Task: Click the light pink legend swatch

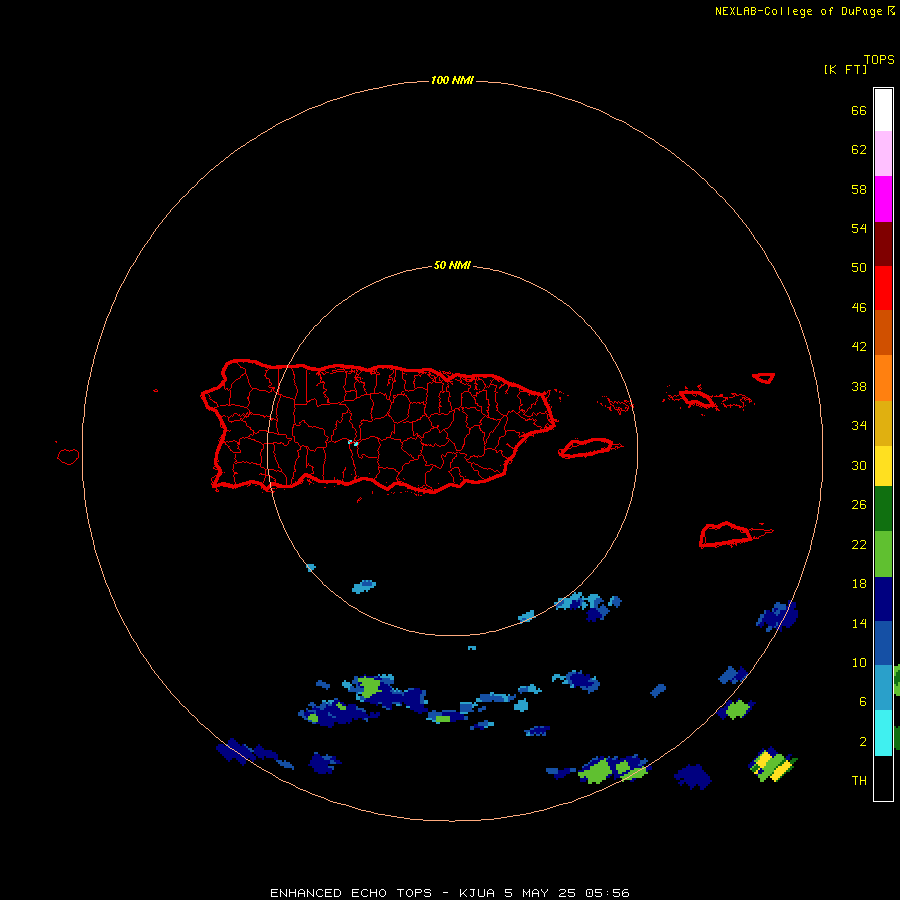Action: click(x=883, y=153)
